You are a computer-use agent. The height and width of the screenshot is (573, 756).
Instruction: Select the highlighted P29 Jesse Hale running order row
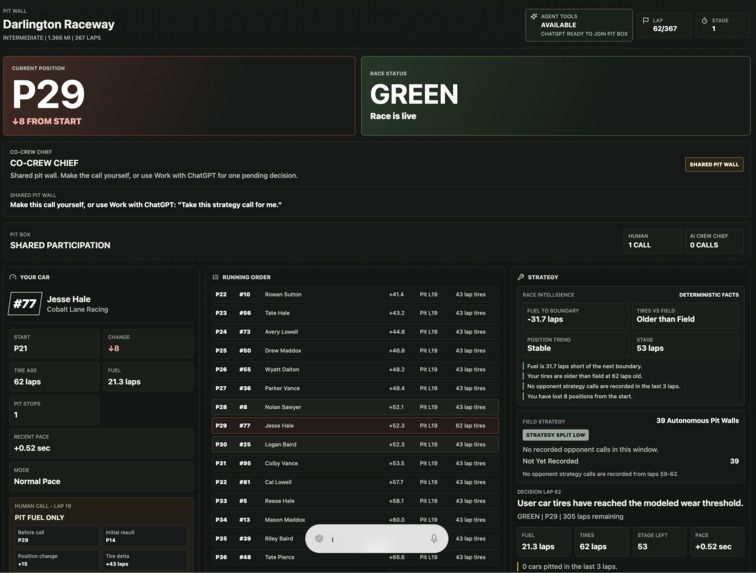(x=355, y=426)
